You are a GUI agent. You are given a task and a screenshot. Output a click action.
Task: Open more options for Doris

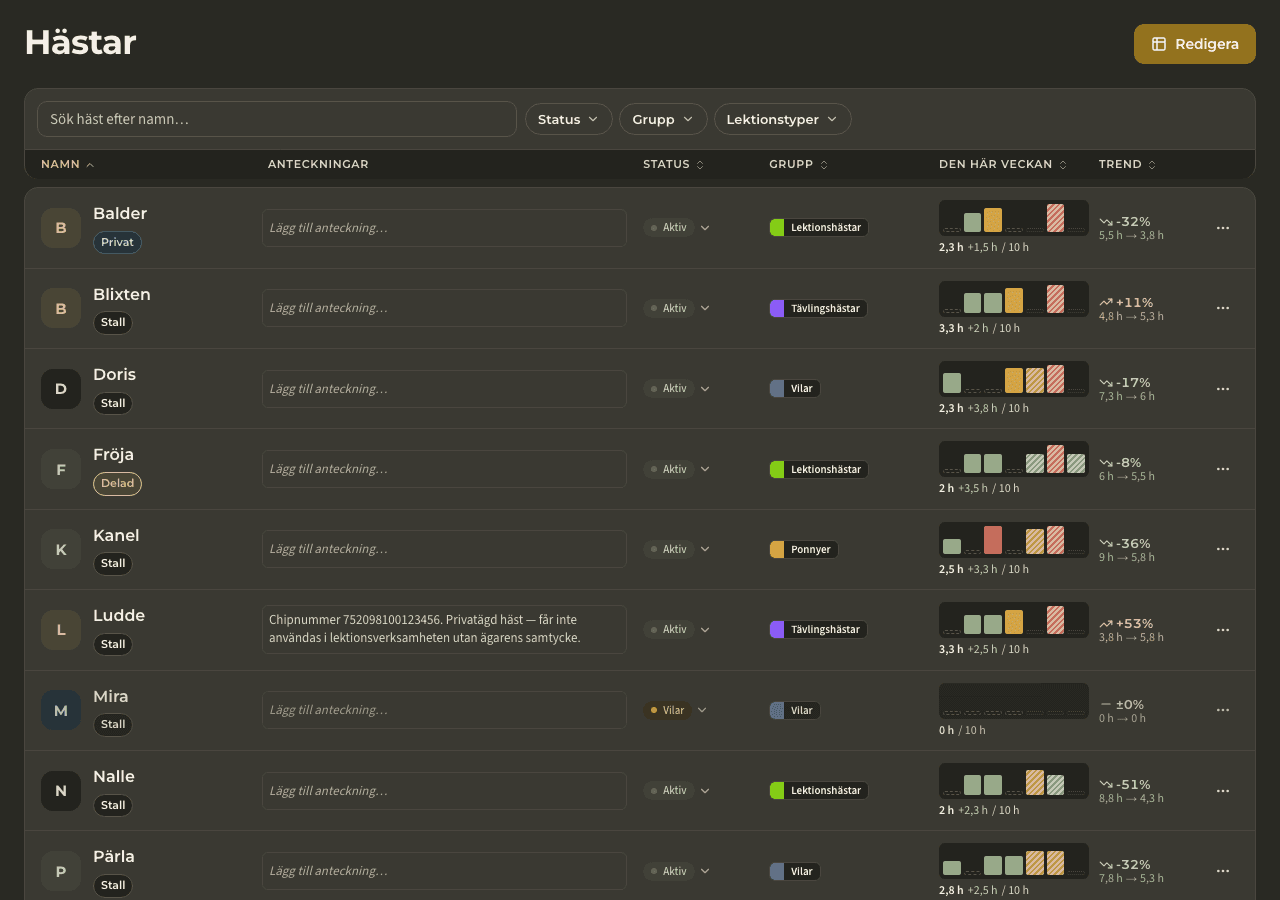[1222, 389]
